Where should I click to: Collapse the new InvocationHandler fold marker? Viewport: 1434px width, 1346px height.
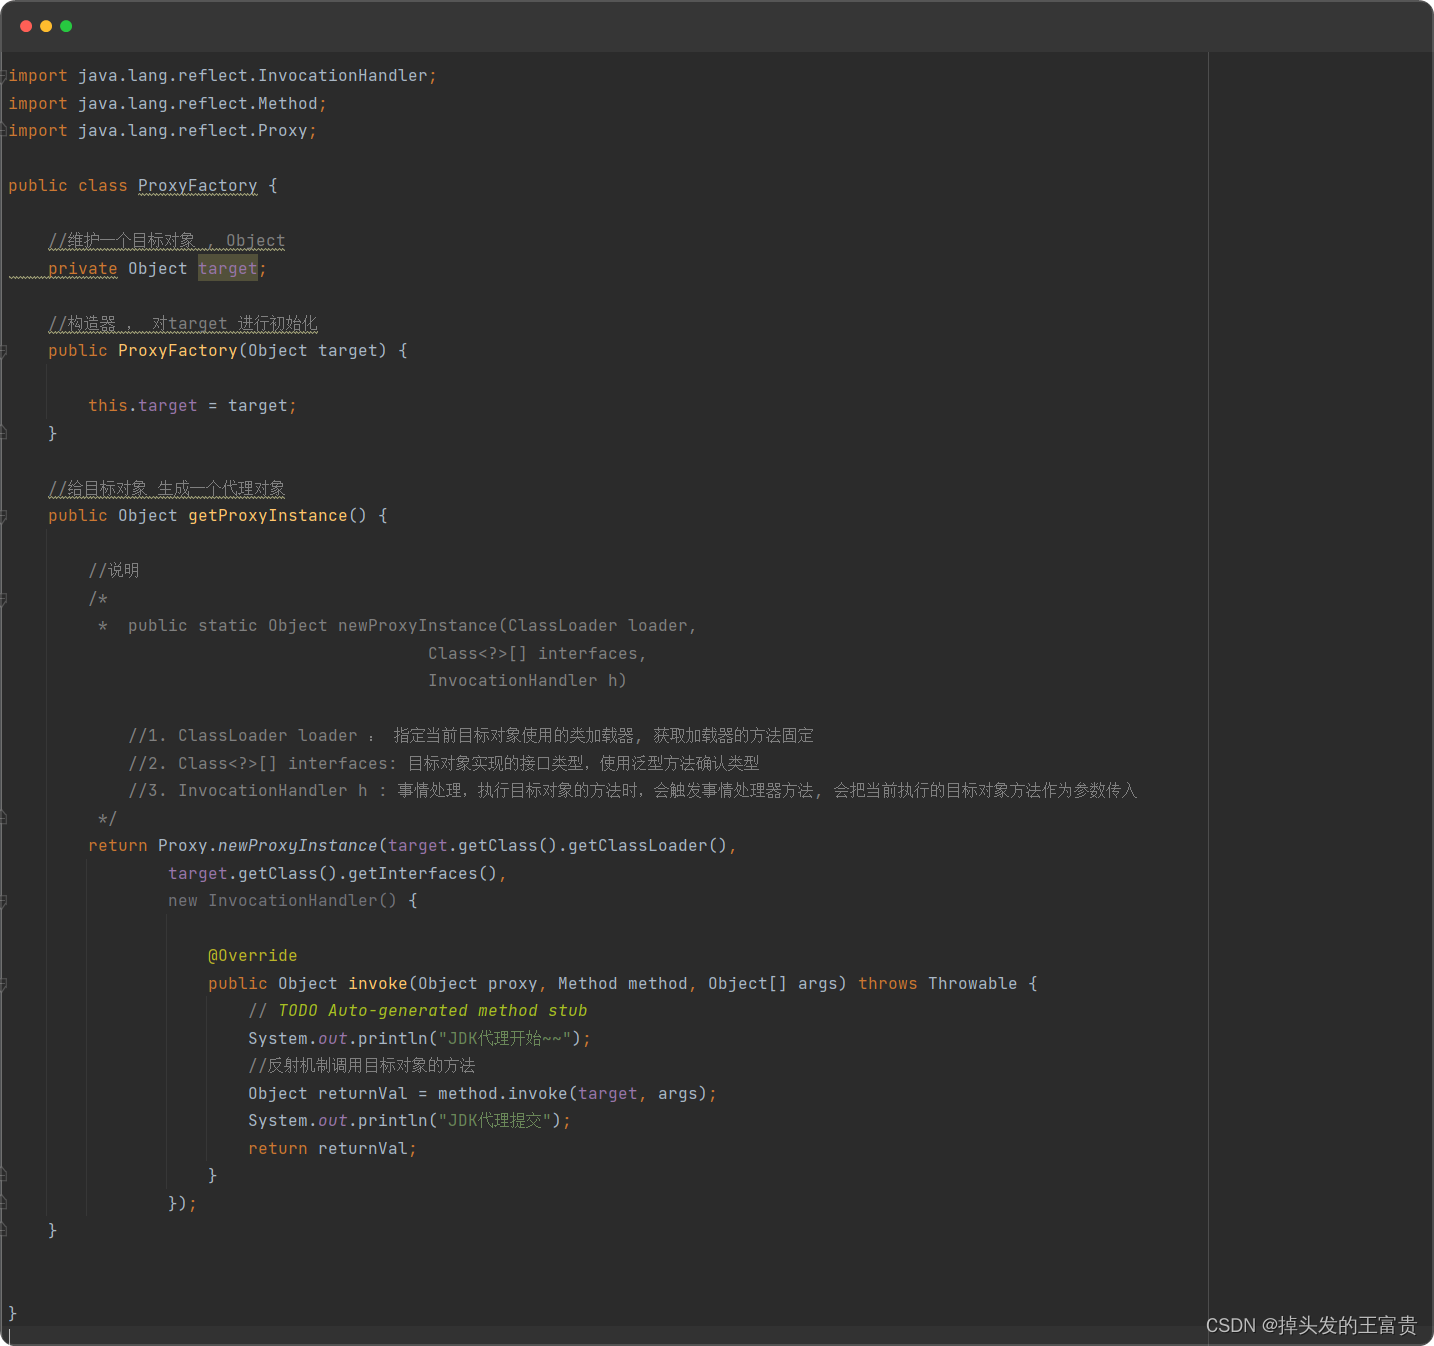[x=3, y=901]
